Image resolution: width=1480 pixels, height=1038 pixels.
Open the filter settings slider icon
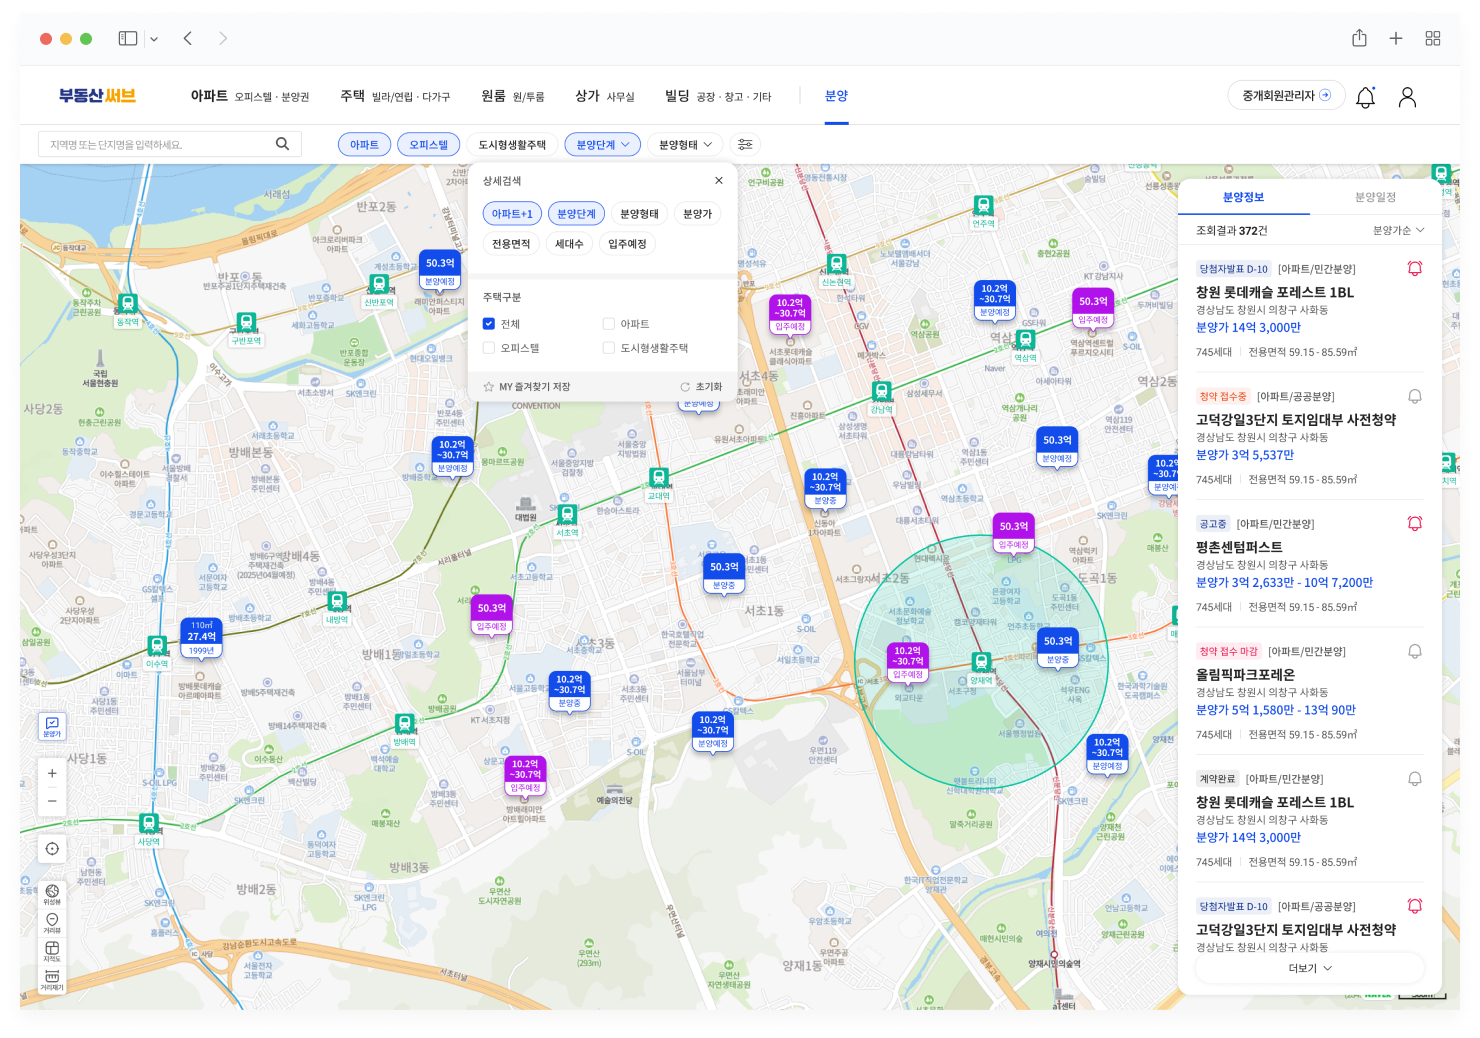click(745, 144)
